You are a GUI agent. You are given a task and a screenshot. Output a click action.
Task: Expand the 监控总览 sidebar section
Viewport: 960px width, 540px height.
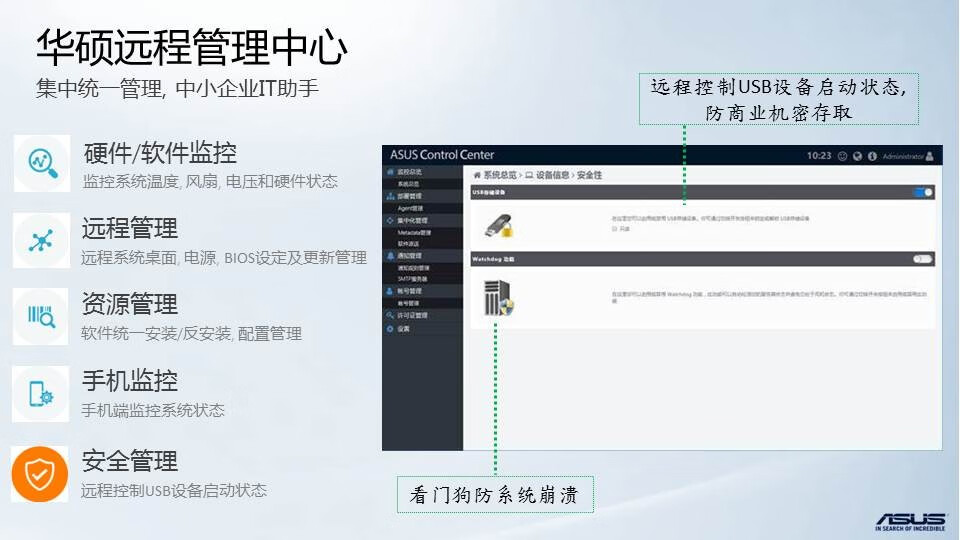[422, 172]
